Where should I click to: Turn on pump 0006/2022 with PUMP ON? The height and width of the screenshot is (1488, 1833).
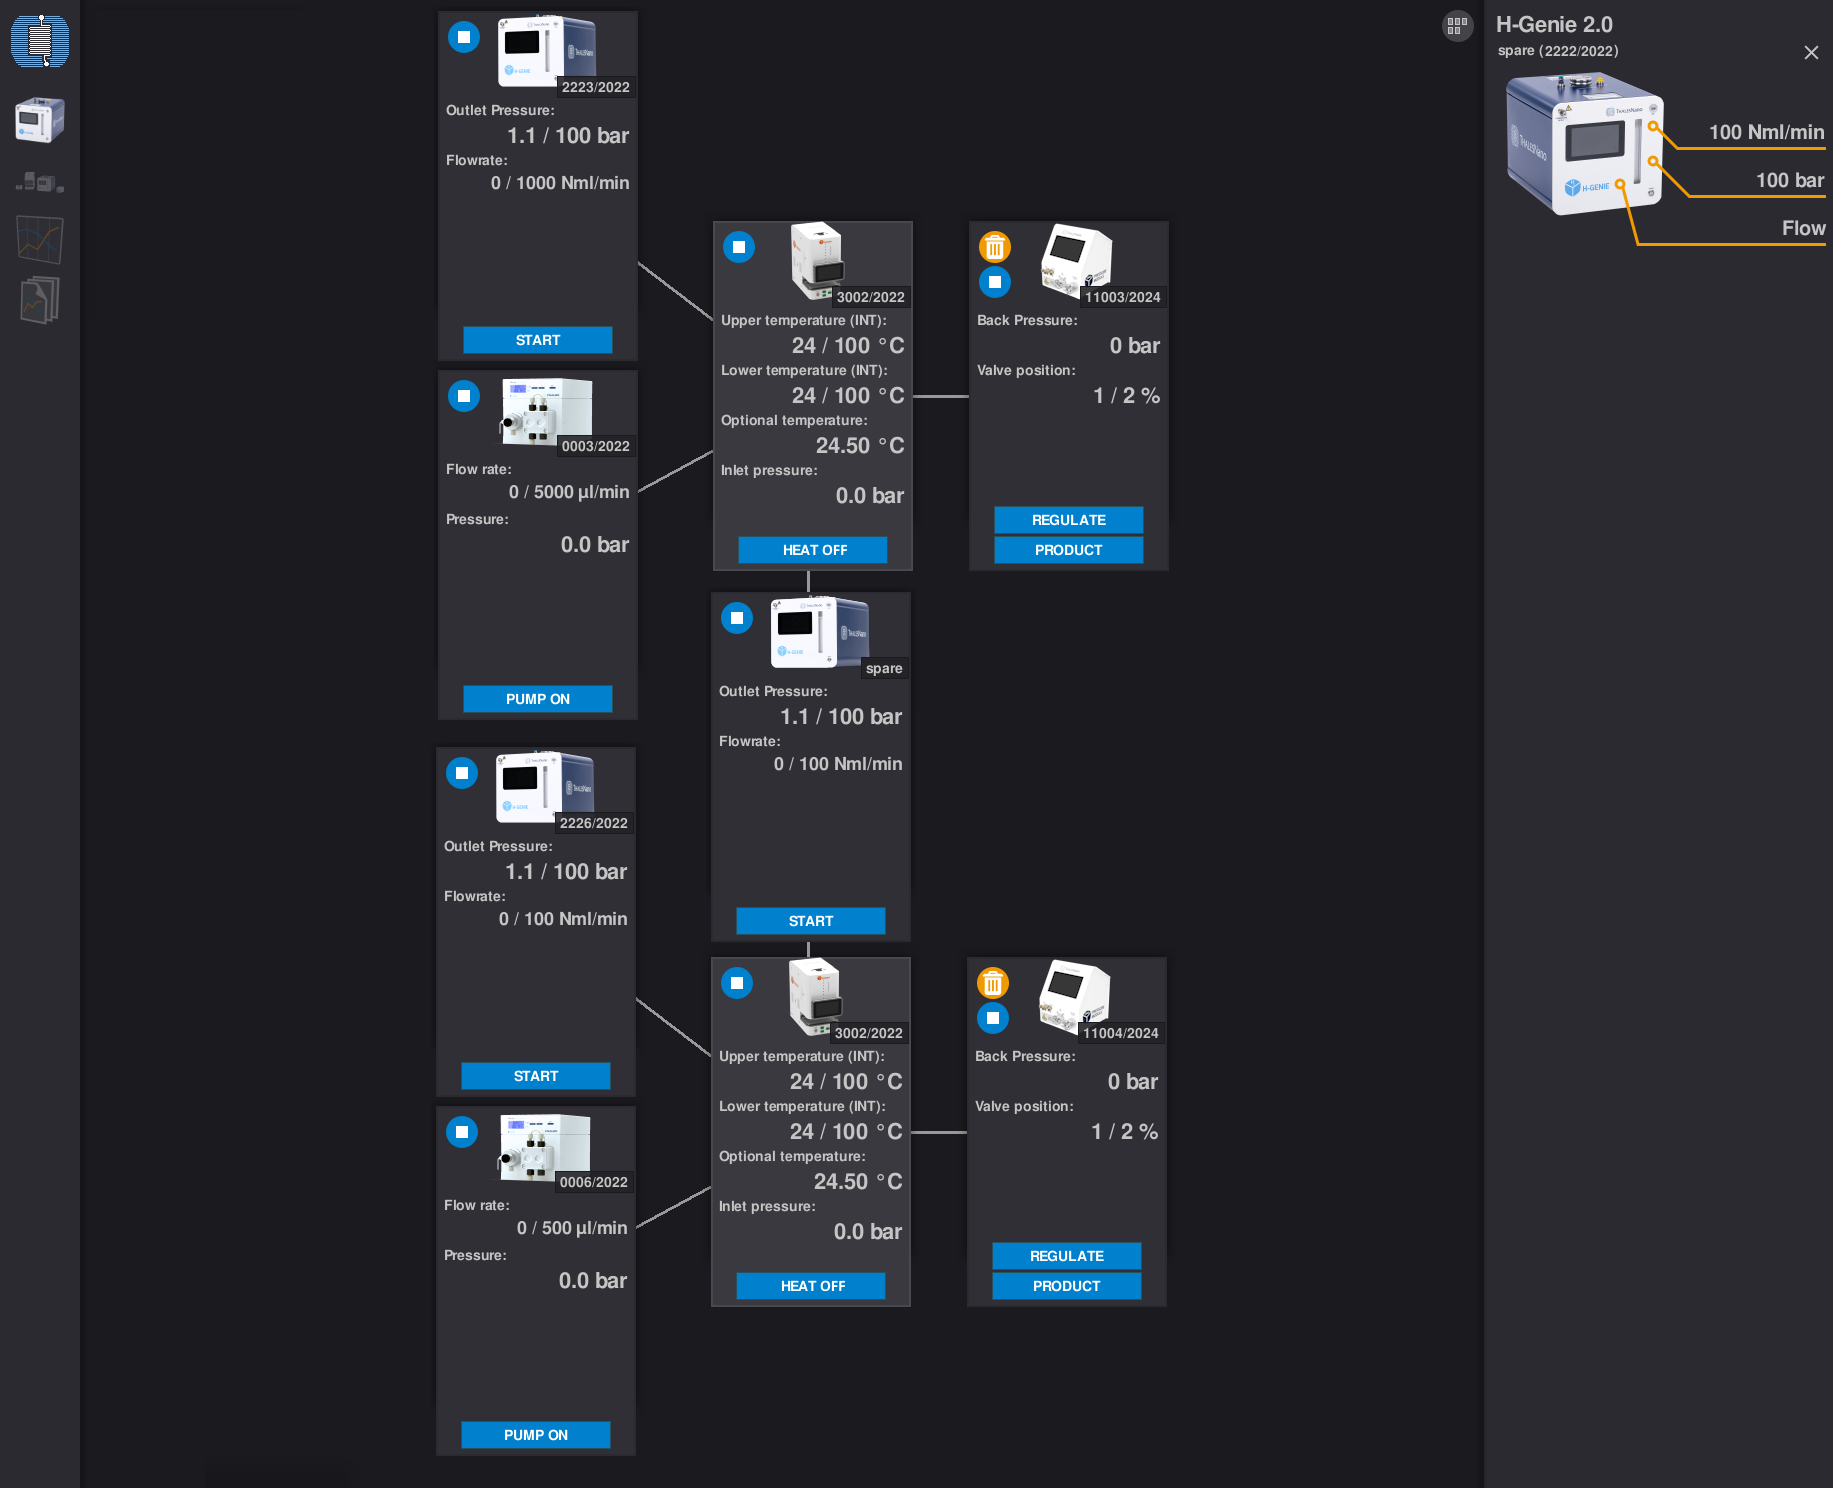(535, 1435)
